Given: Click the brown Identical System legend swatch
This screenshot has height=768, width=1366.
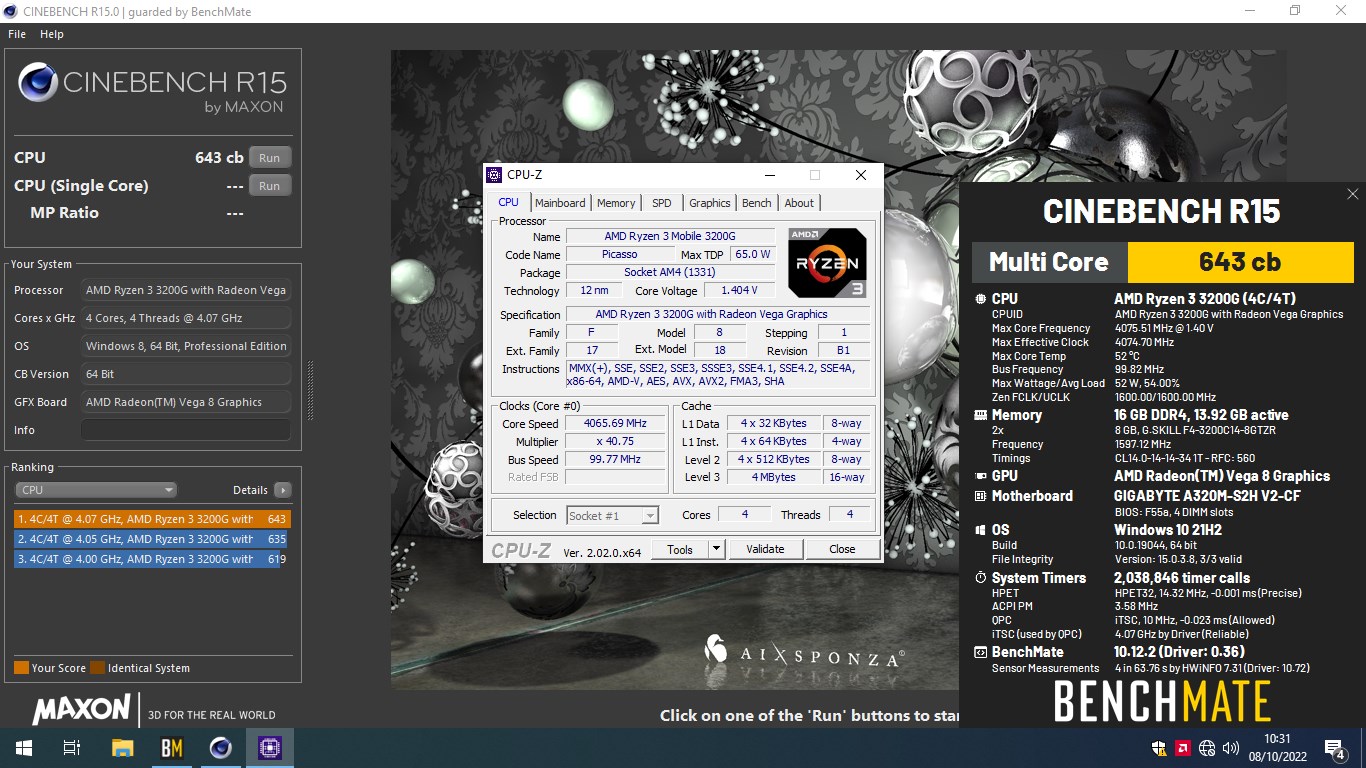Looking at the screenshot, I should pos(97,668).
